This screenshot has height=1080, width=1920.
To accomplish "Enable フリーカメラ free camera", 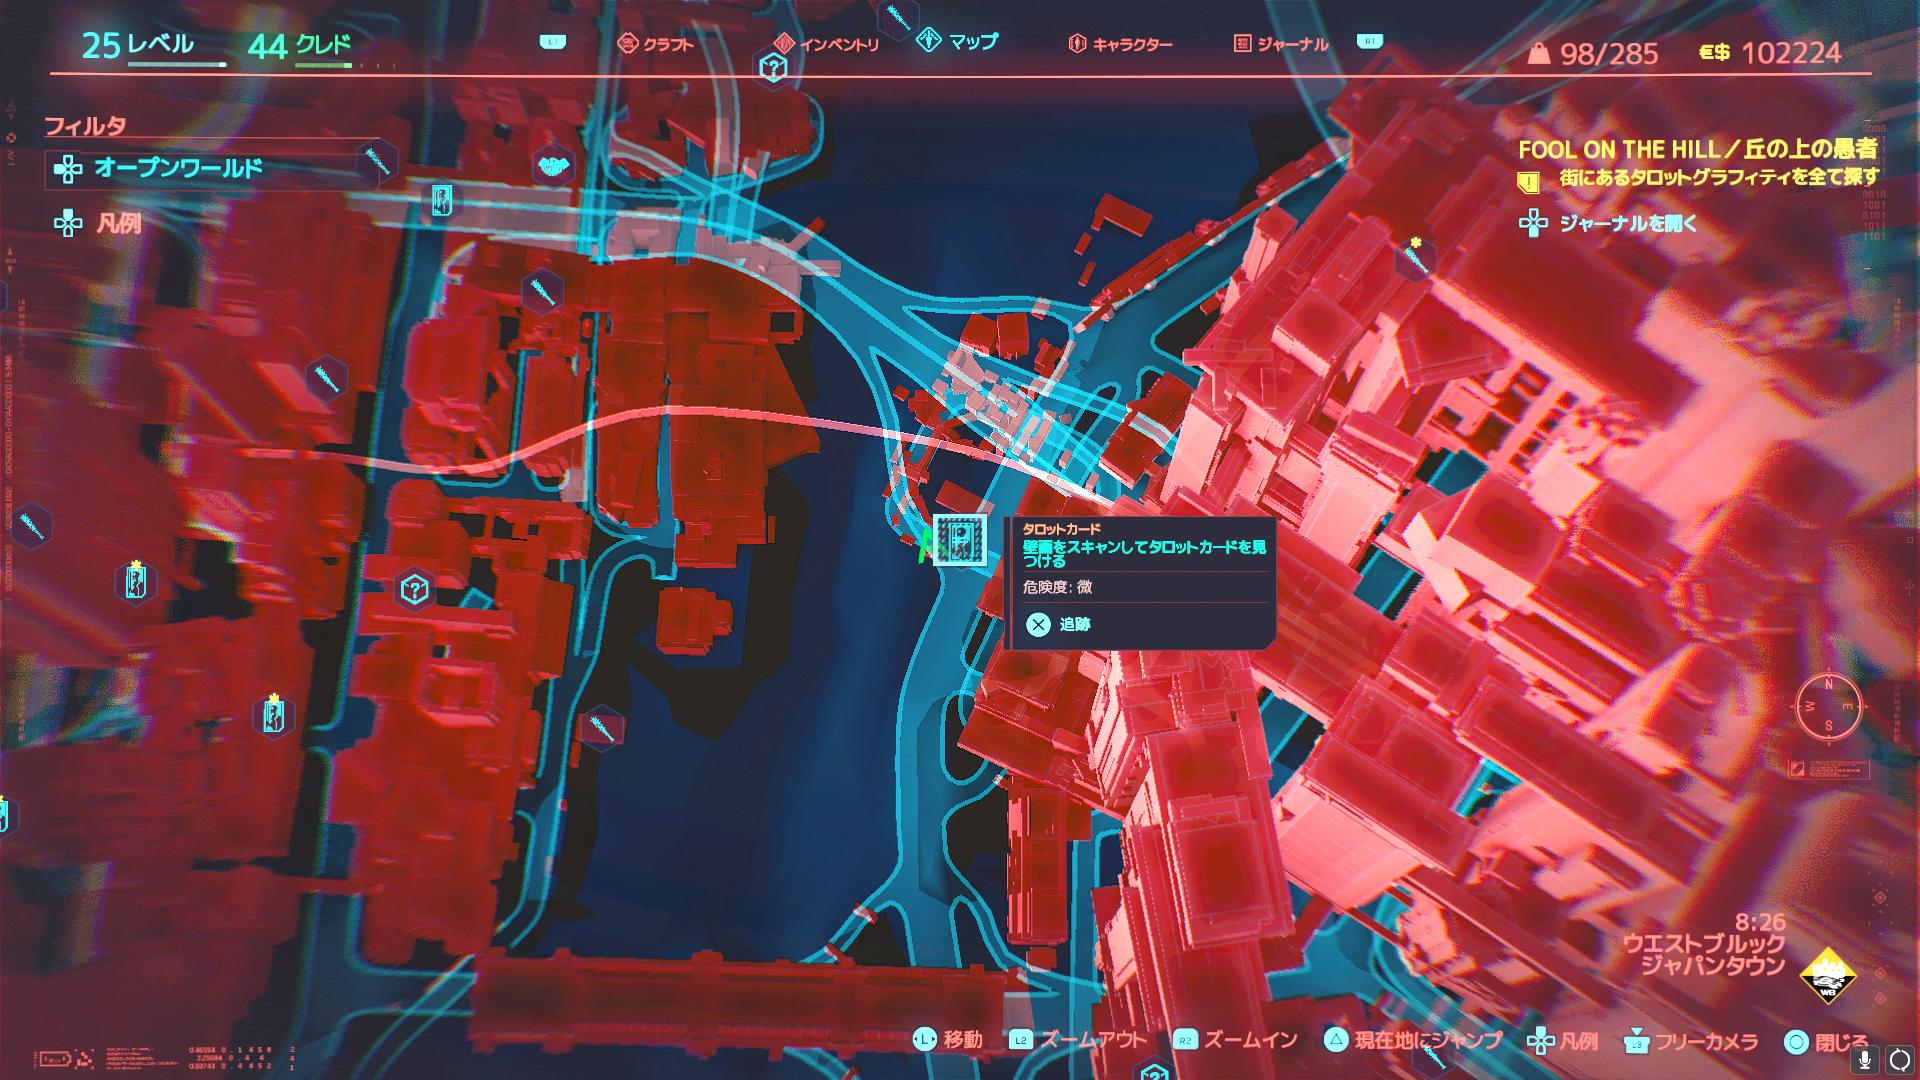I will click(x=1690, y=1041).
